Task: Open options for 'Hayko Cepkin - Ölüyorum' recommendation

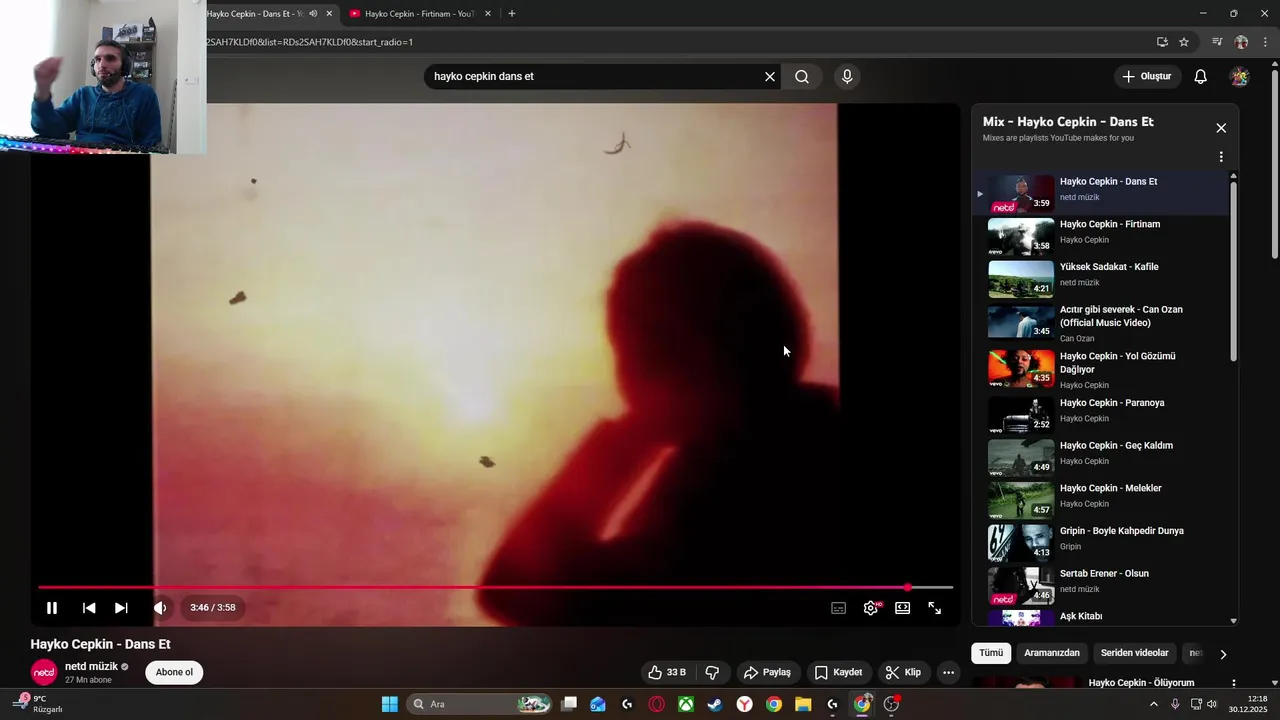Action: coord(1234,683)
